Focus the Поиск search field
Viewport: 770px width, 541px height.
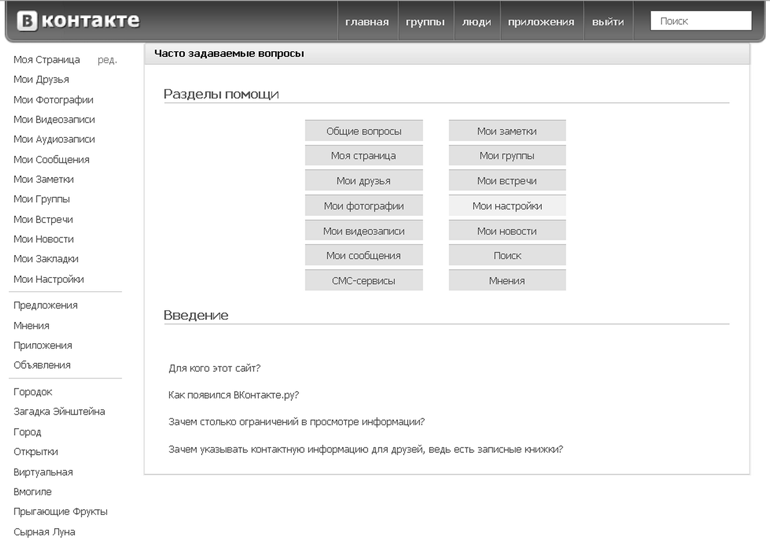pos(701,21)
